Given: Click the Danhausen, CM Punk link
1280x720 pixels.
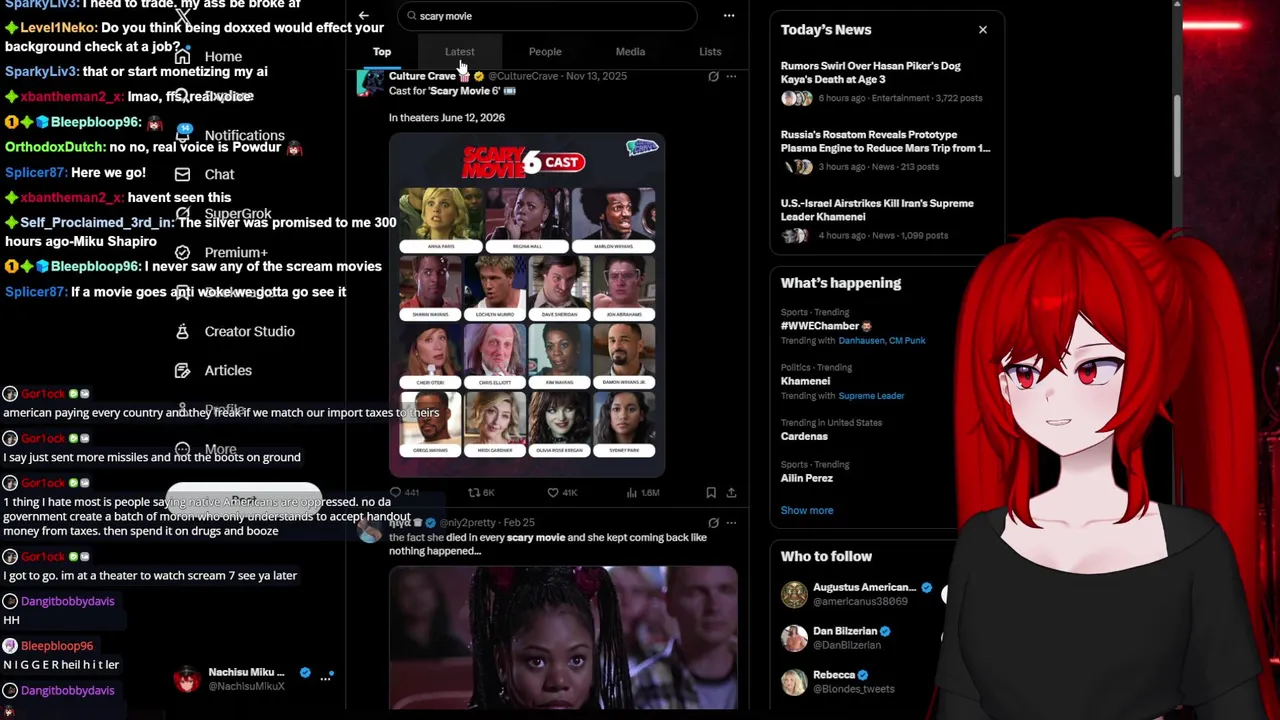Looking at the screenshot, I should point(882,340).
